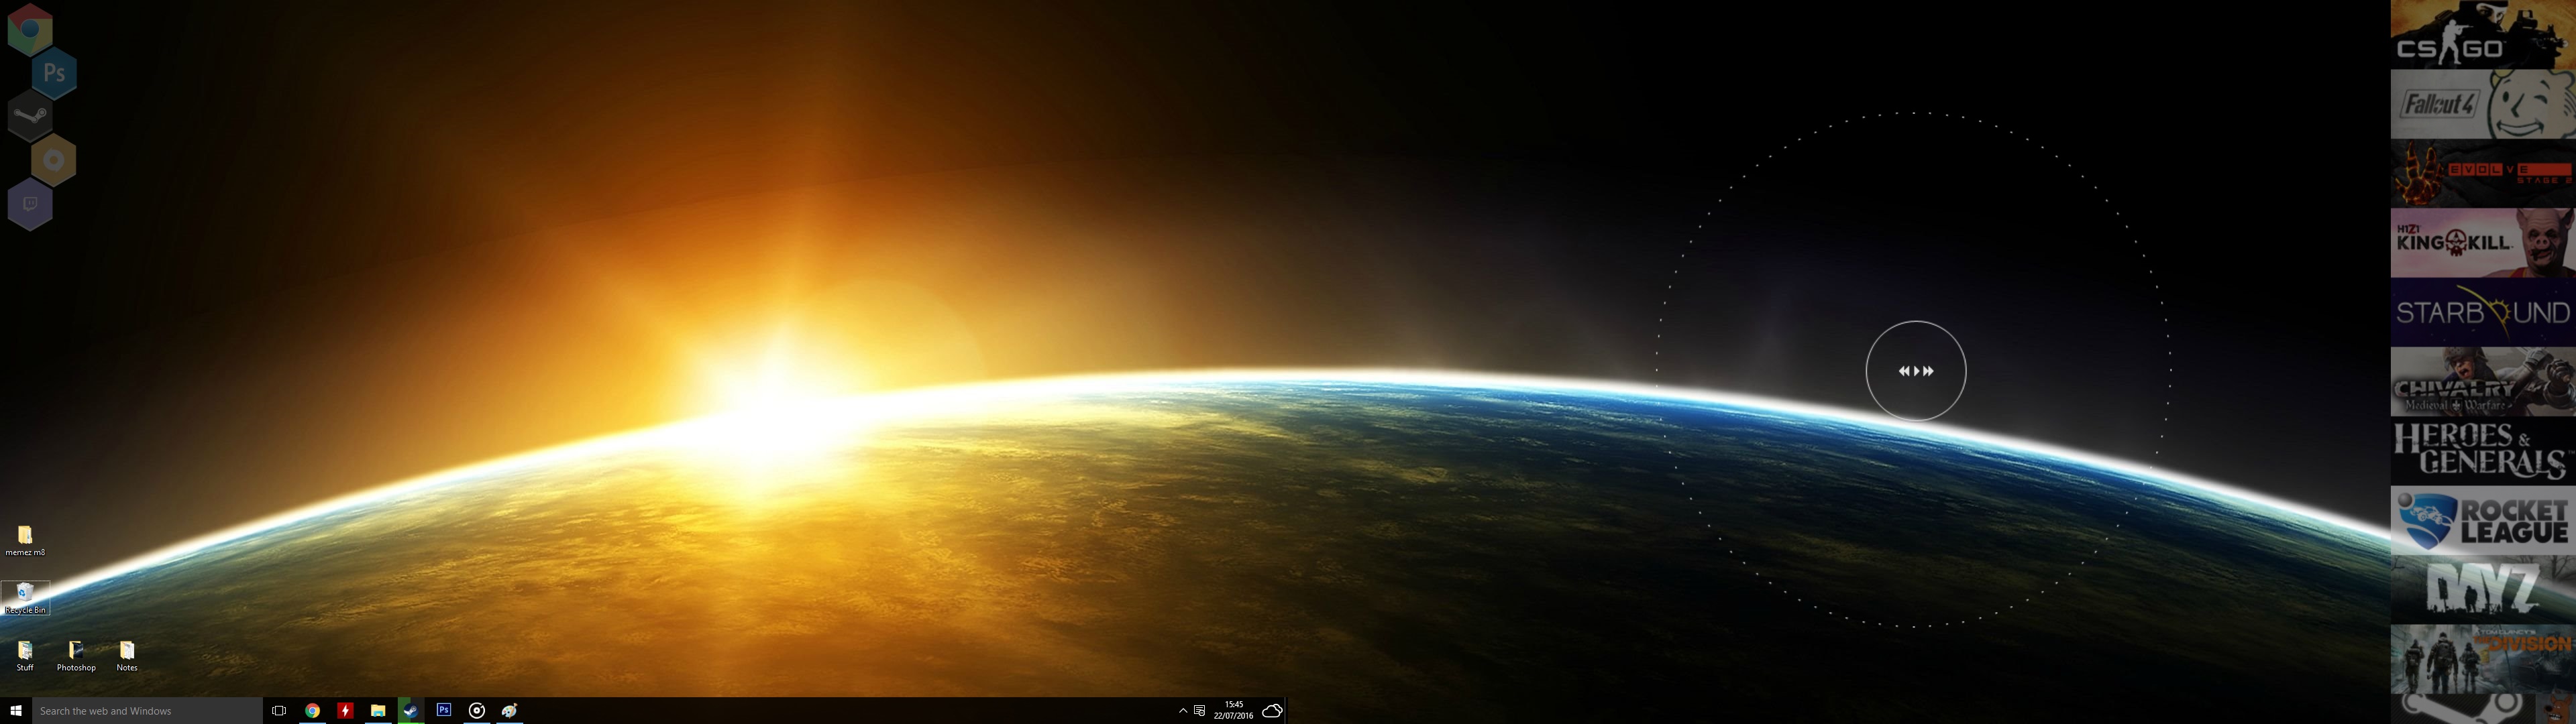Select the Recycle Bin desktop icon
The height and width of the screenshot is (724, 2576).
25,598
